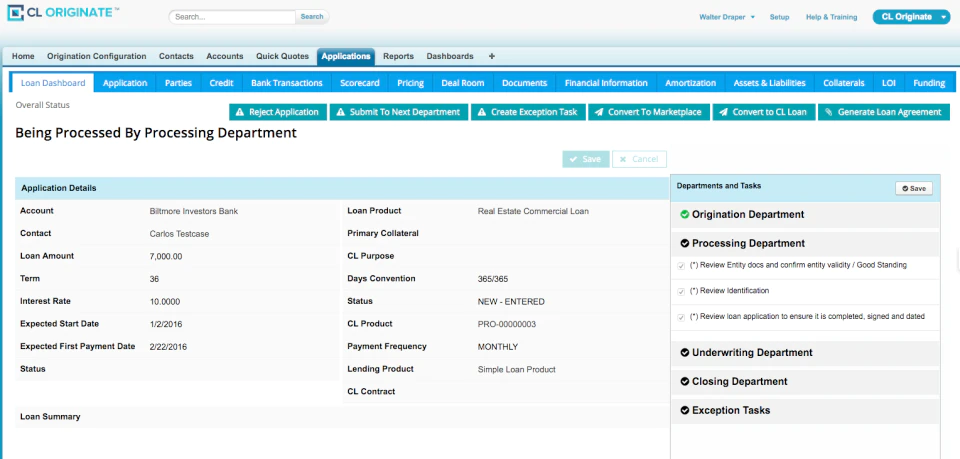Open the Funding sub-tab

[x=929, y=83]
